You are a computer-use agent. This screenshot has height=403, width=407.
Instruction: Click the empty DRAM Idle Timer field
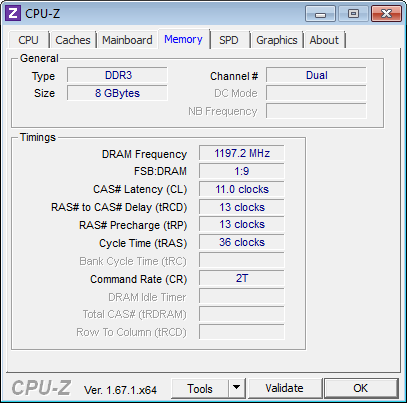pyautogui.click(x=242, y=296)
